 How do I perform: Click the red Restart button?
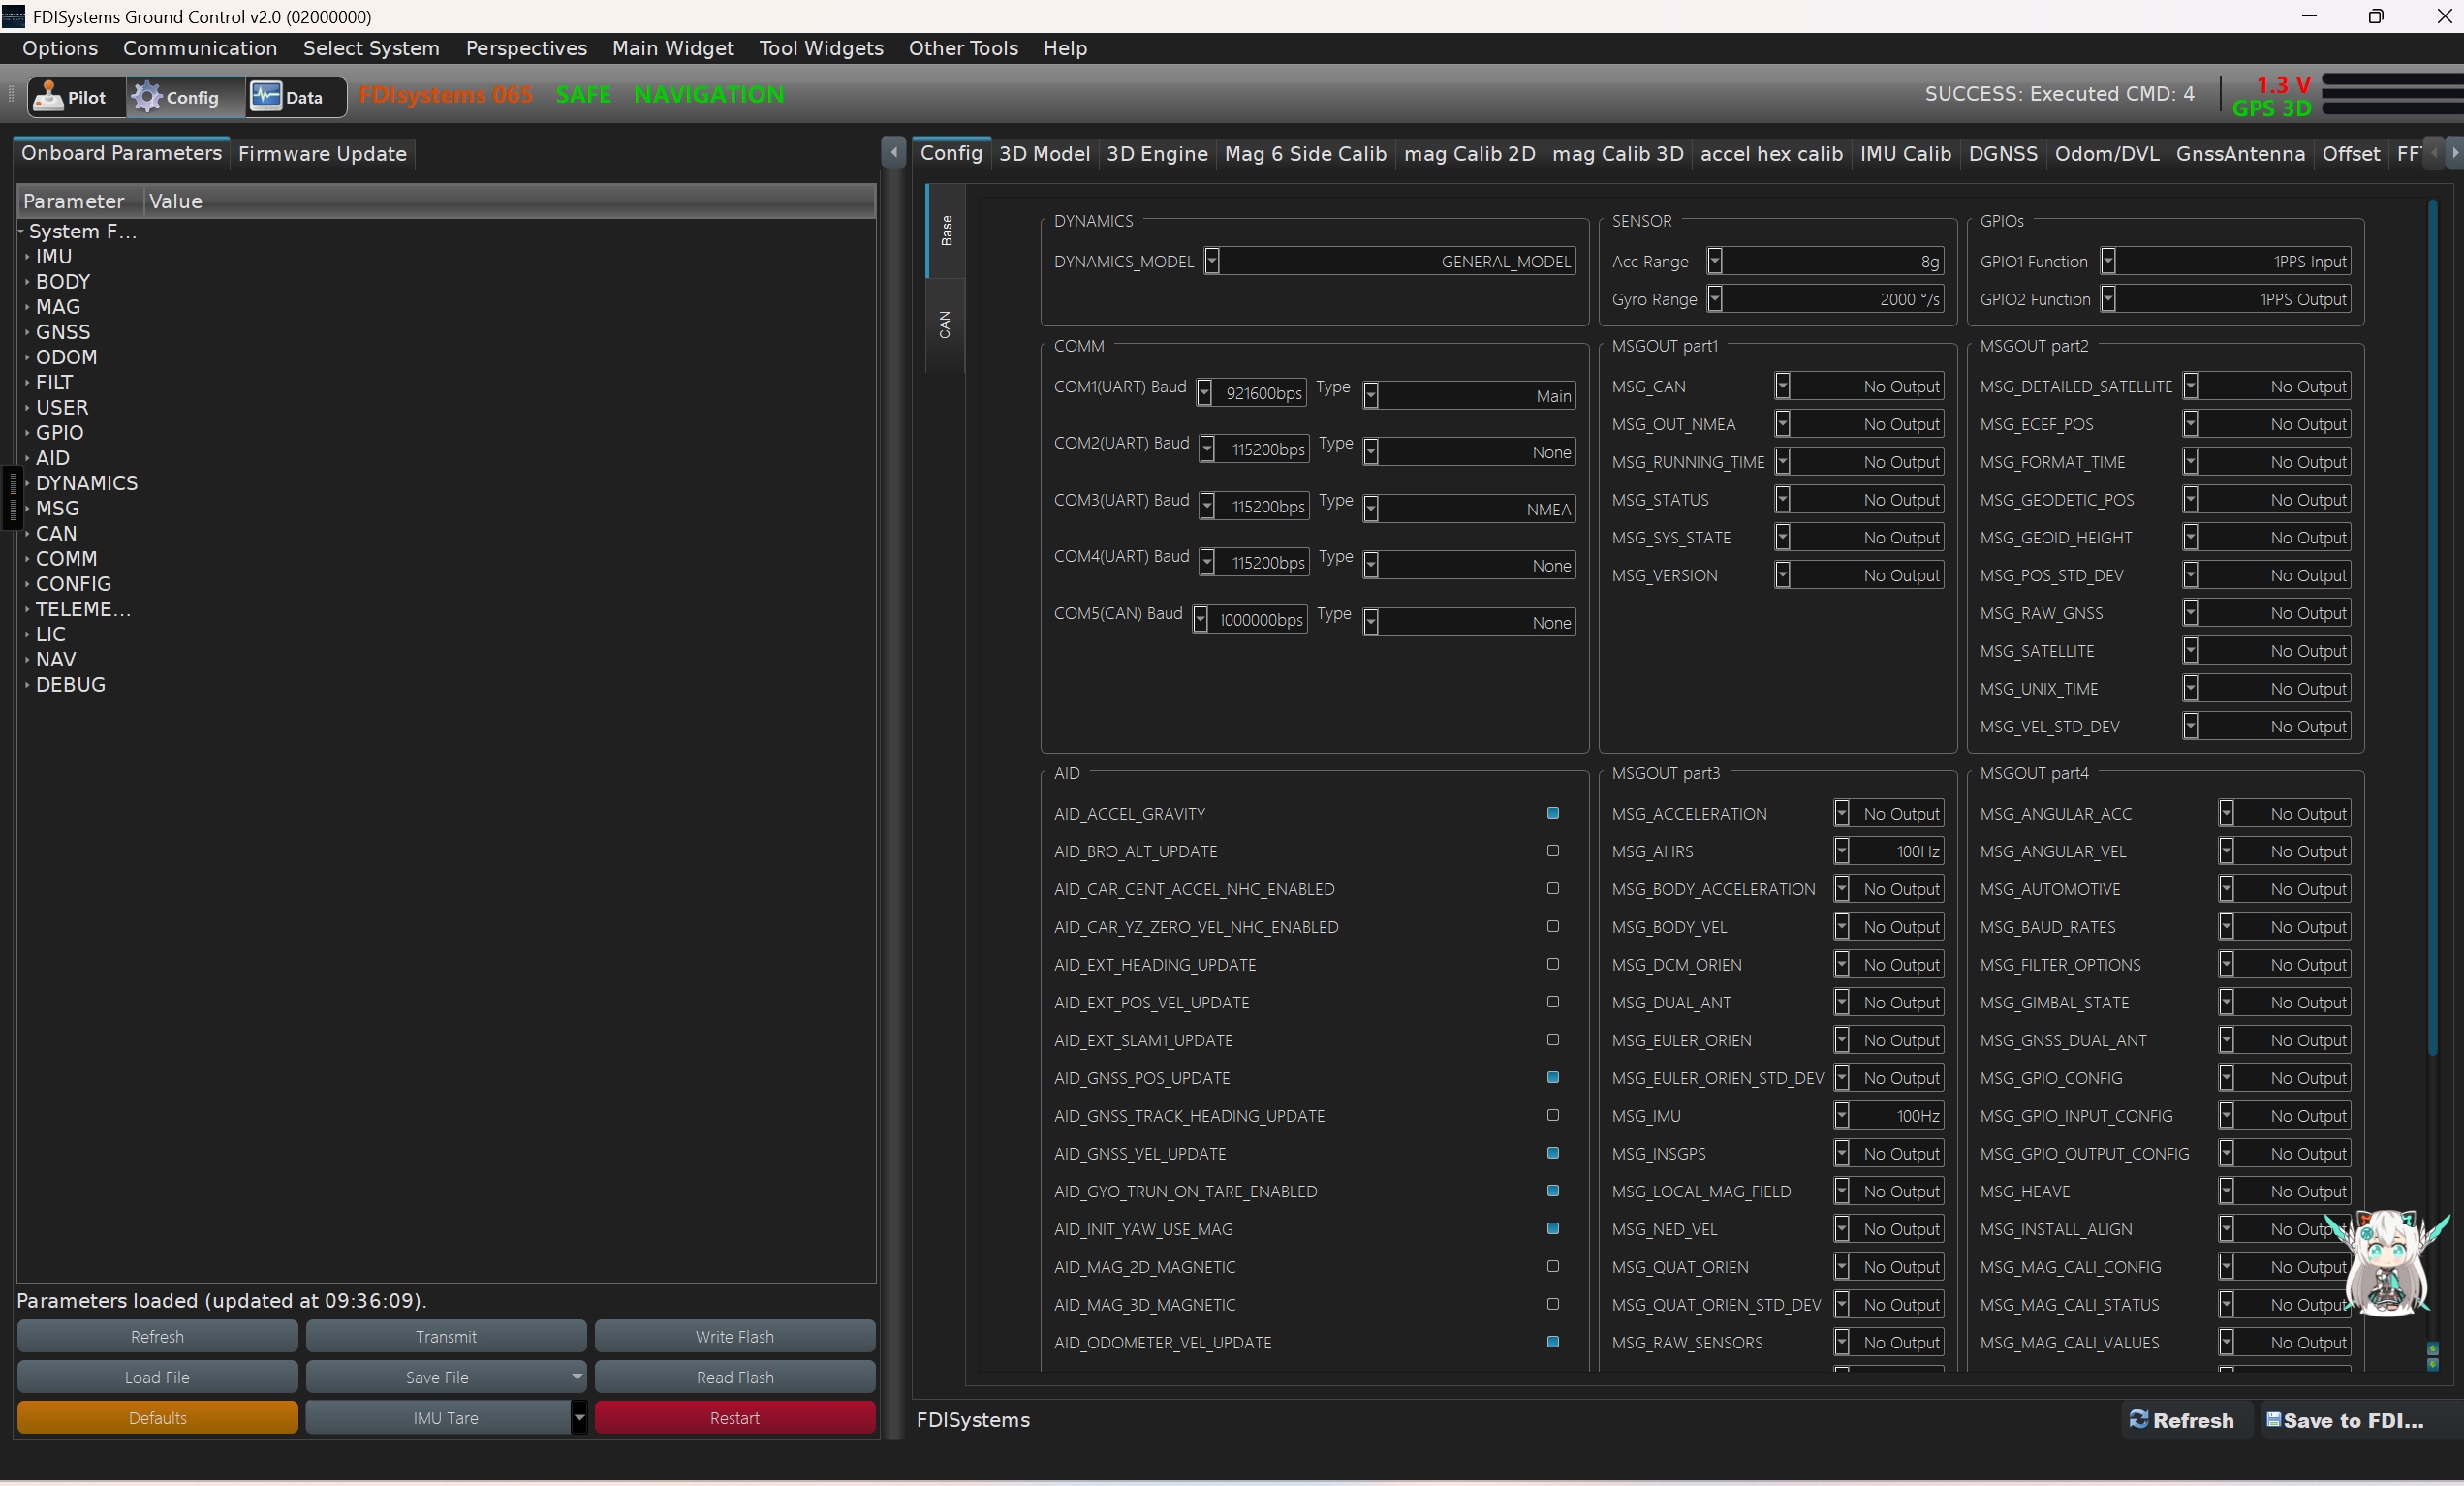pos(734,1417)
